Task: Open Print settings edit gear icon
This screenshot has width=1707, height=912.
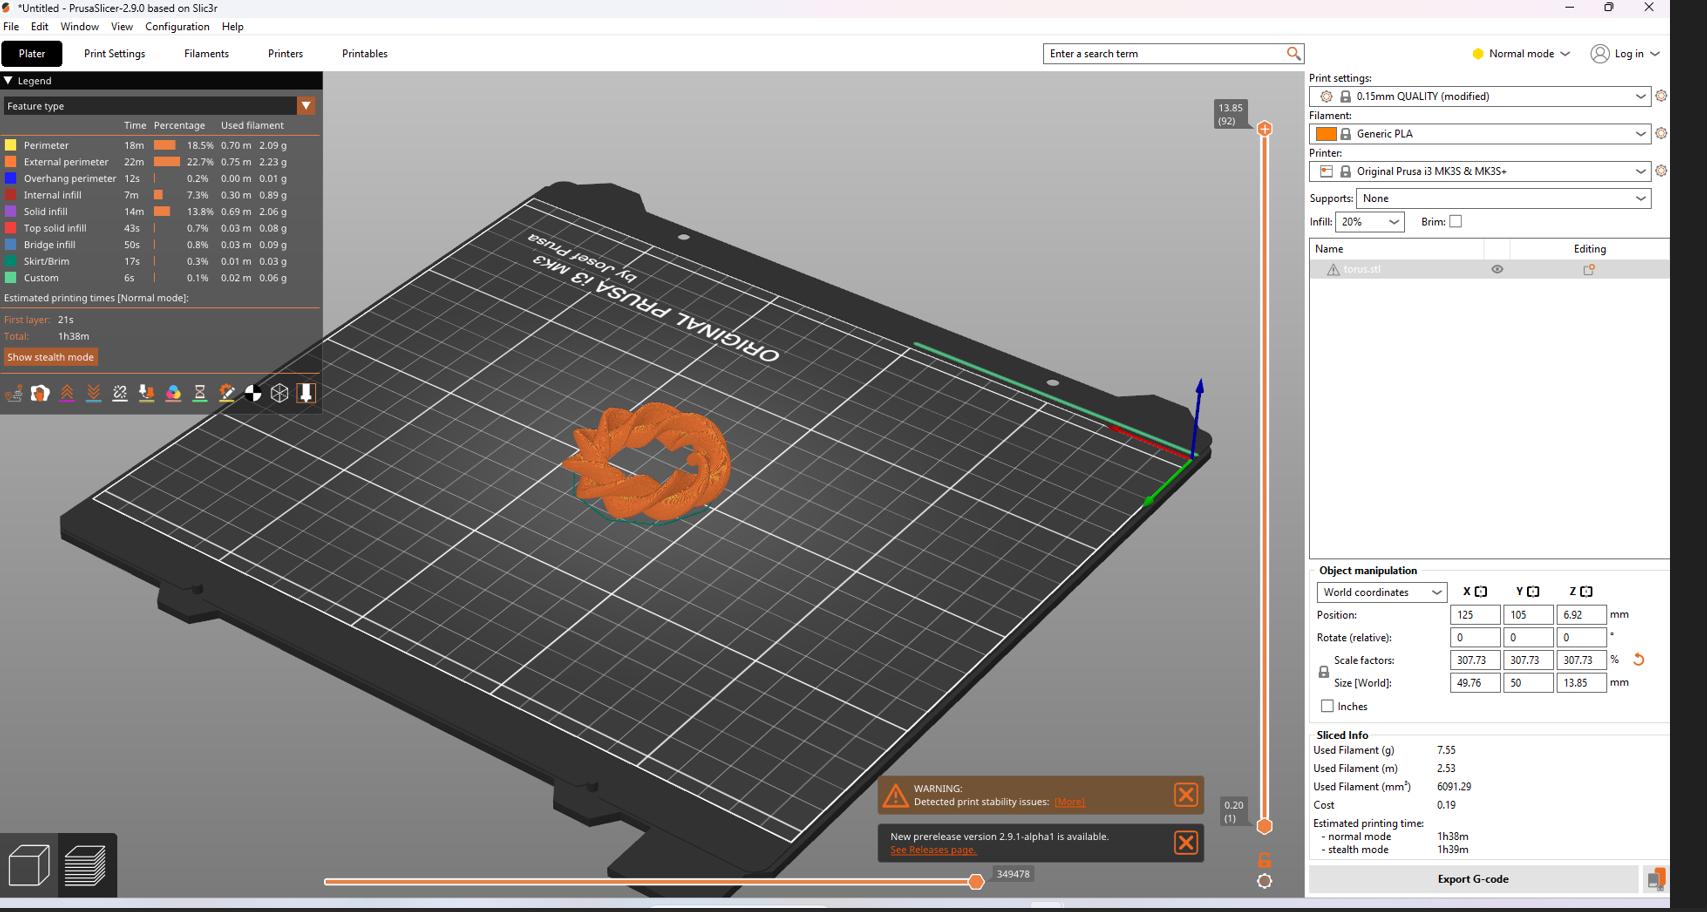Action: 1661,96
